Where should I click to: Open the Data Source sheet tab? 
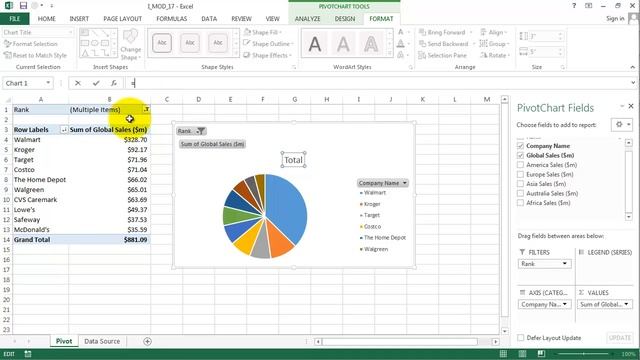102,341
